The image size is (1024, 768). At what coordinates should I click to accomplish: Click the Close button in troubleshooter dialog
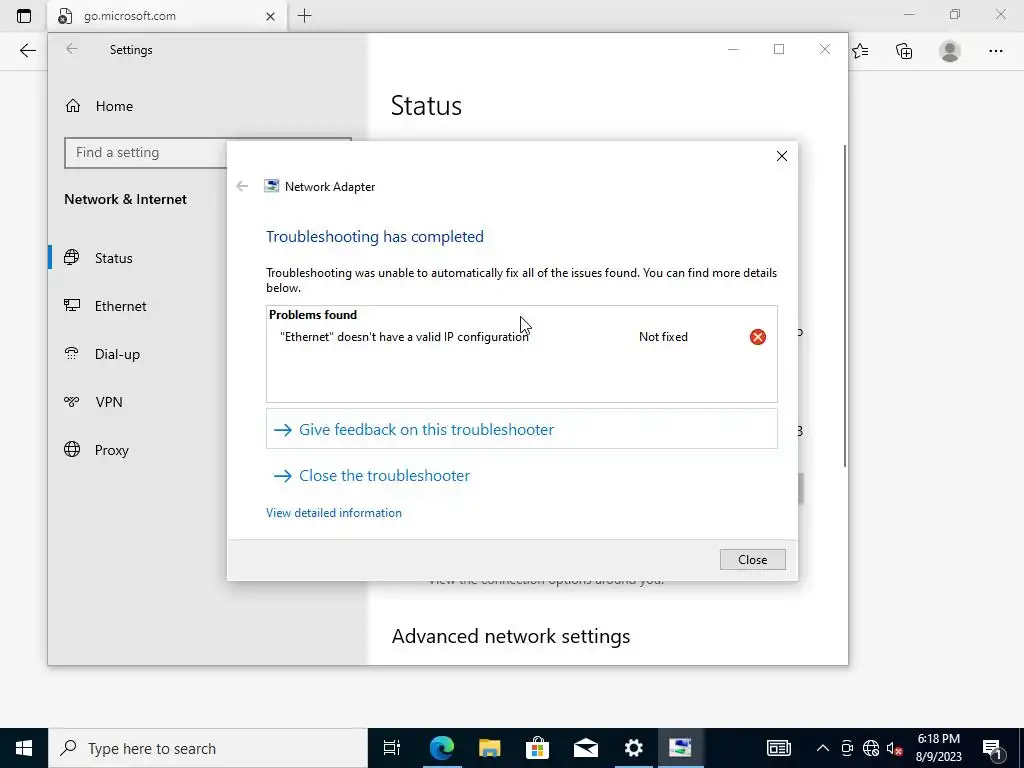pyautogui.click(x=752, y=560)
